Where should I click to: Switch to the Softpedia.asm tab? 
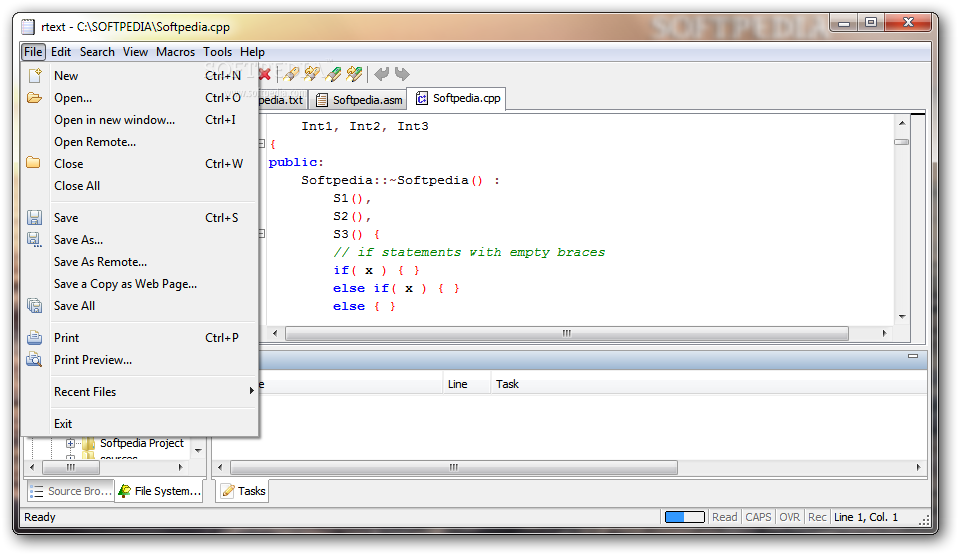click(358, 100)
